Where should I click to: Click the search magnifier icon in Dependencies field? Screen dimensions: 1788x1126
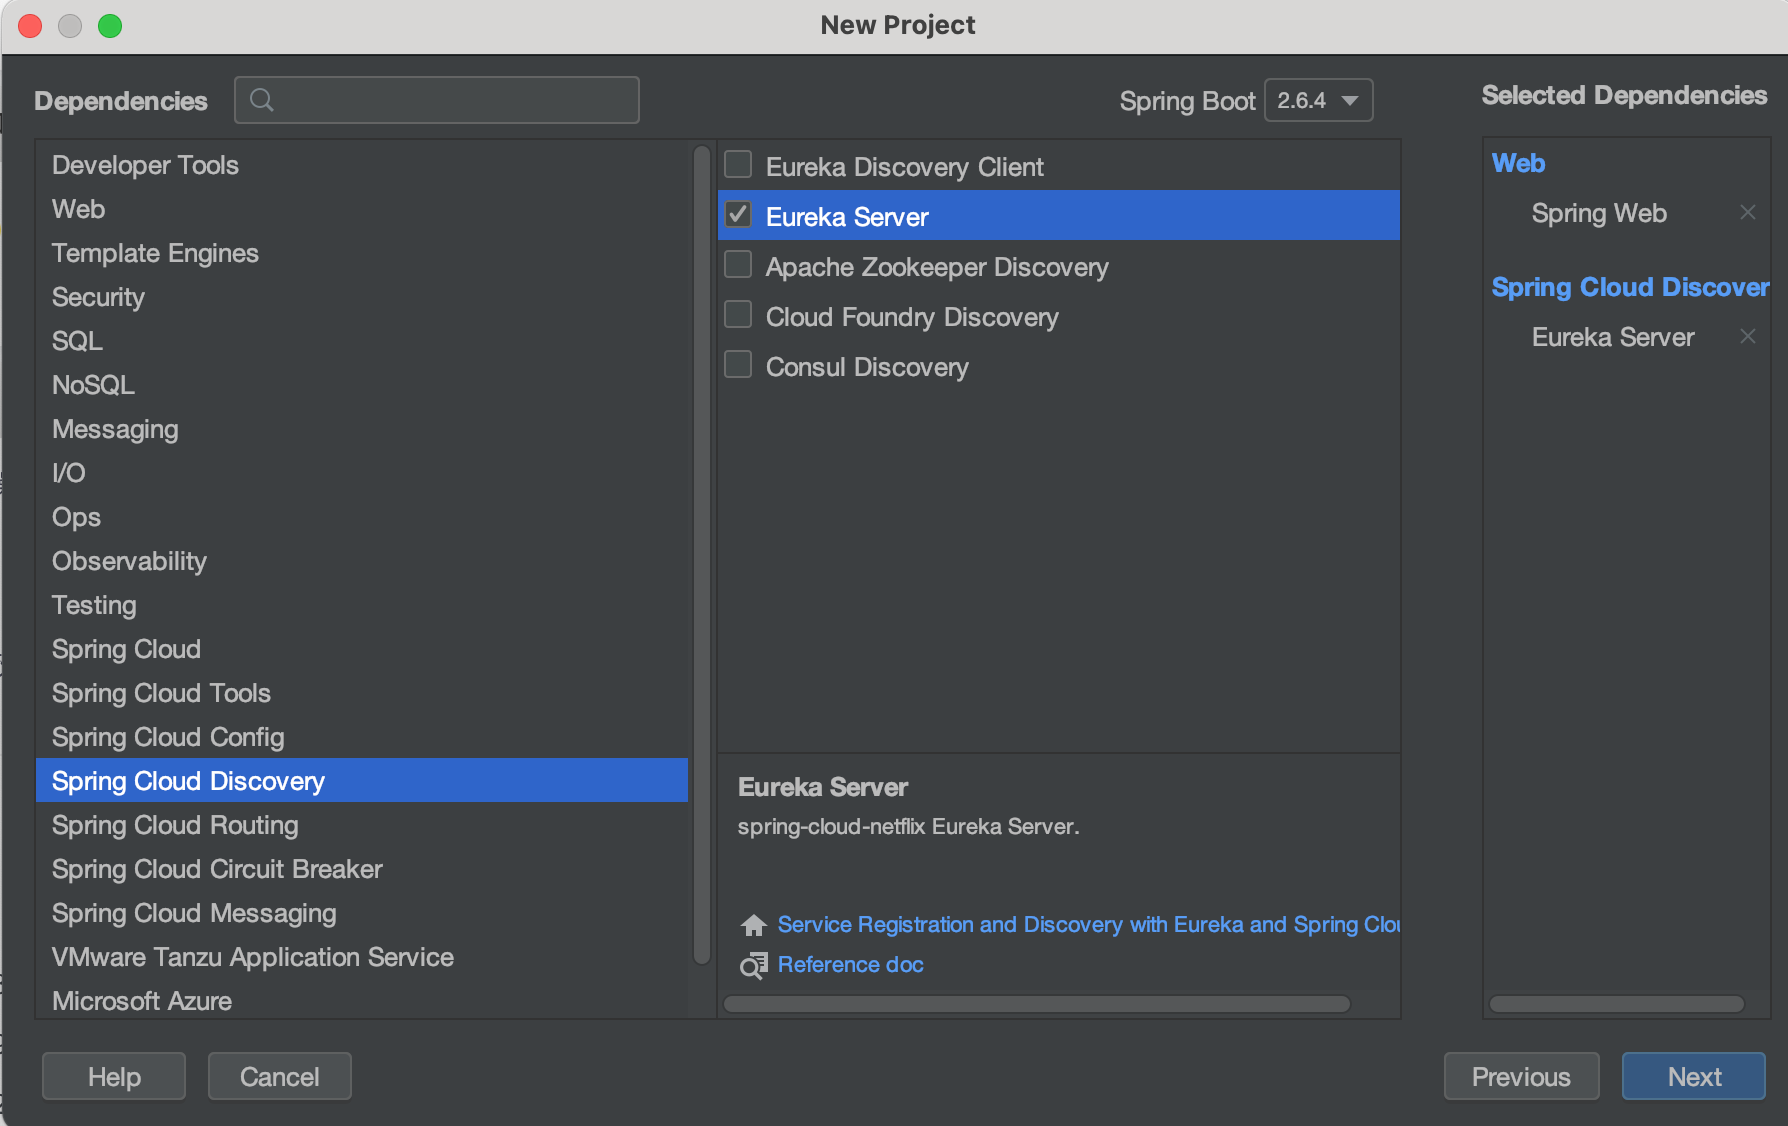click(x=262, y=100)
